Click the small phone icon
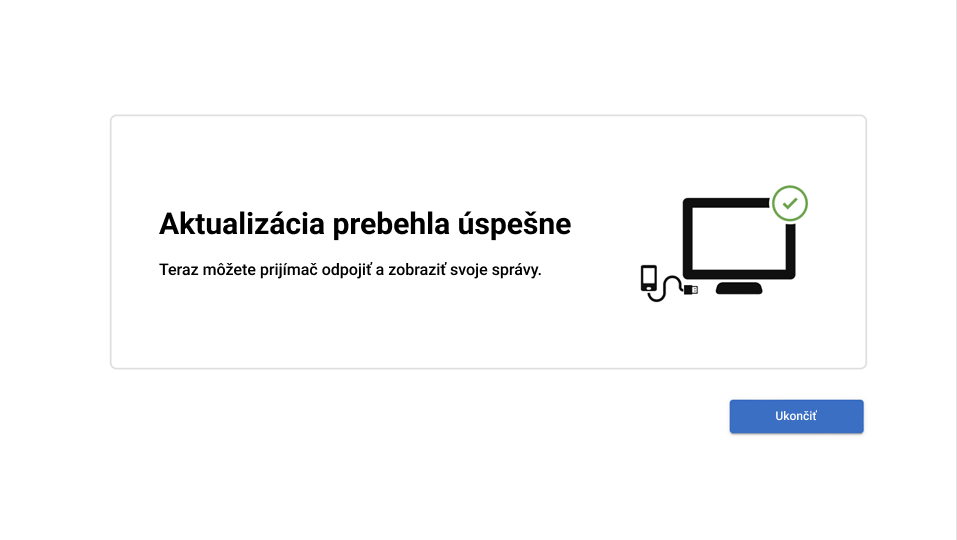The width and height of the screenshot is (957, 540). (x=648, y=278)
